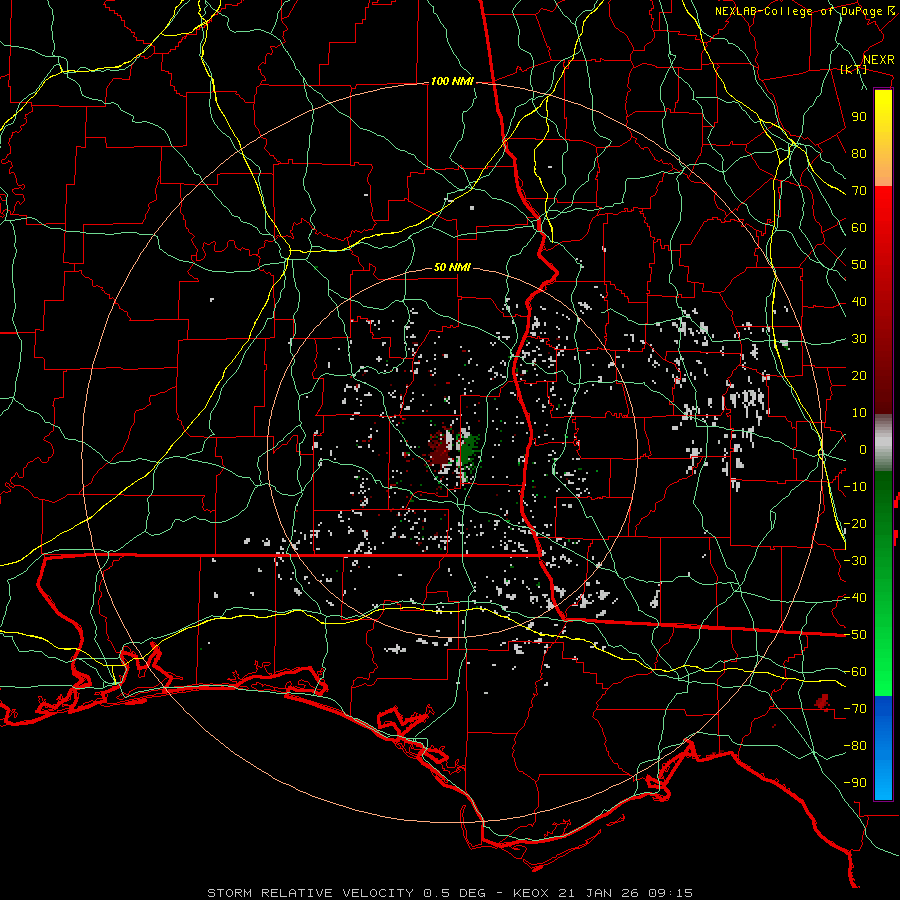This screenshot has height=900, width=900.
Task: Select the 0 value on velocity scale
Action: click(x=863, y=450)
